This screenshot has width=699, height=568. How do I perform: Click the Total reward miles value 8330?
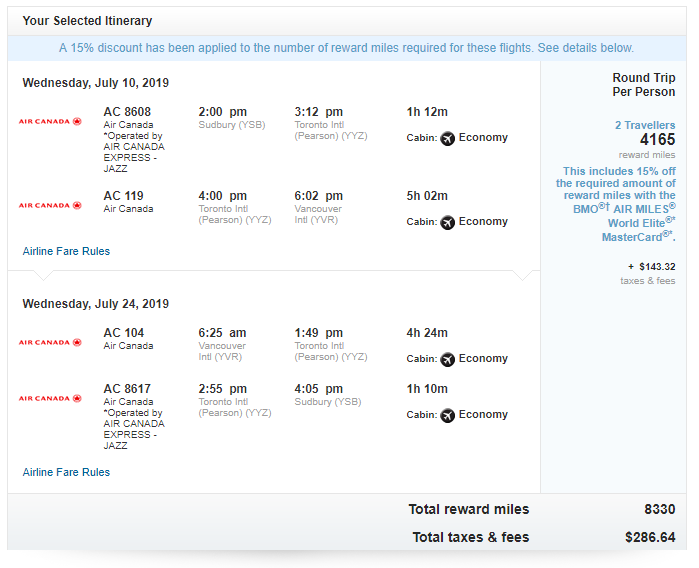[659, 509]
